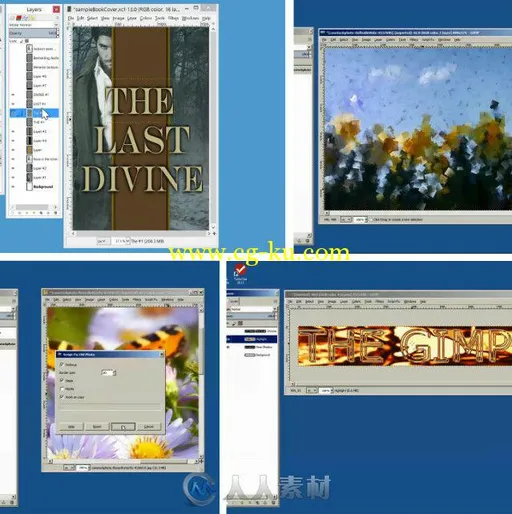512x514 pixels.
Task: Click the vertical scrollbar of book cover window
Action: pos(213,128)
